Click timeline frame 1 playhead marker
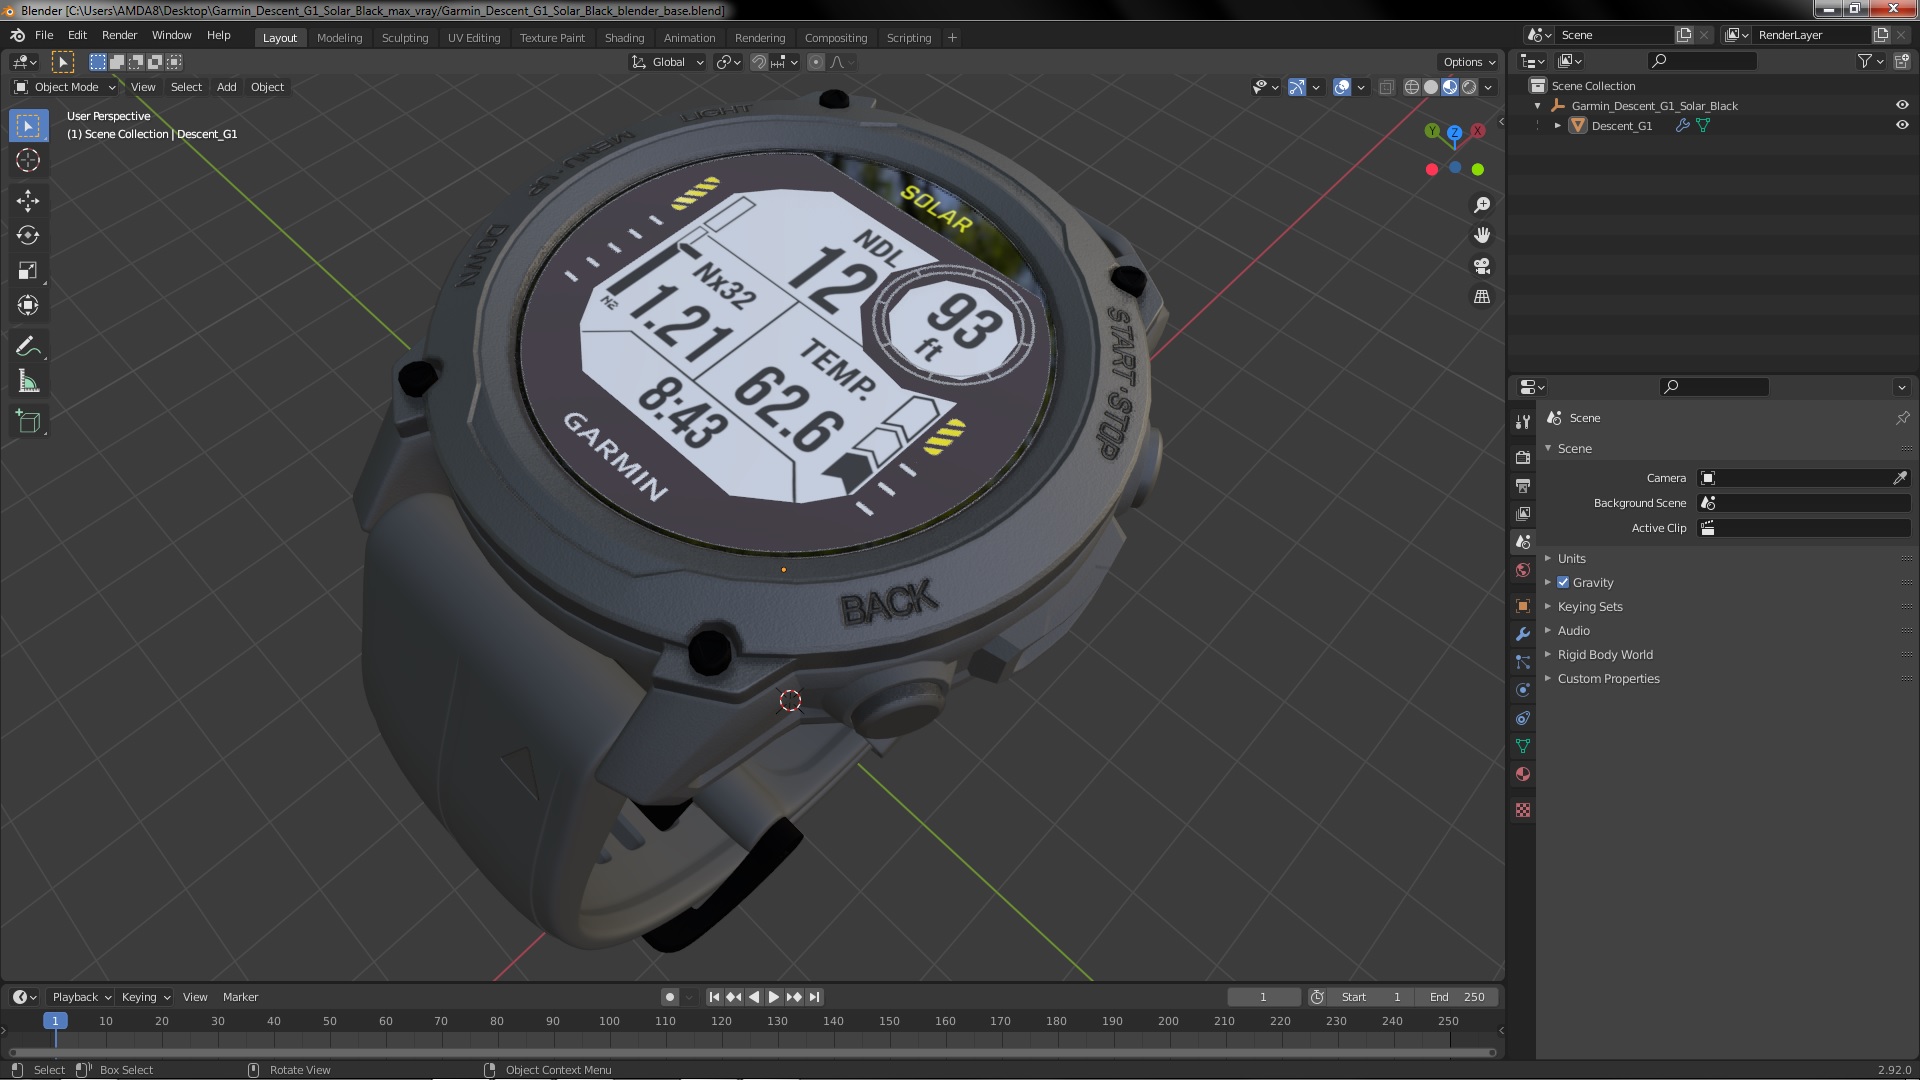The height and width of the screenshot is (1080, 1920). (55, 1021)
